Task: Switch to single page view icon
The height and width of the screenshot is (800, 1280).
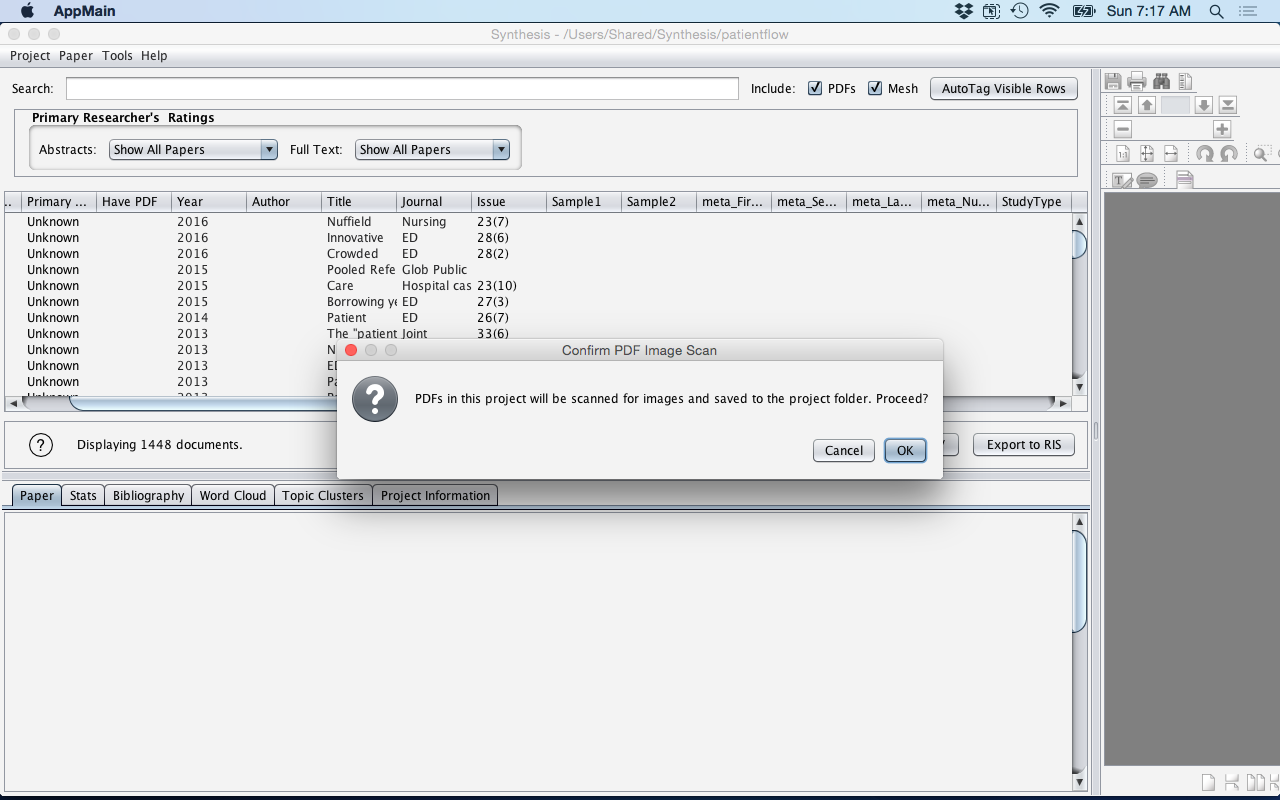Action: point(1208,782)
